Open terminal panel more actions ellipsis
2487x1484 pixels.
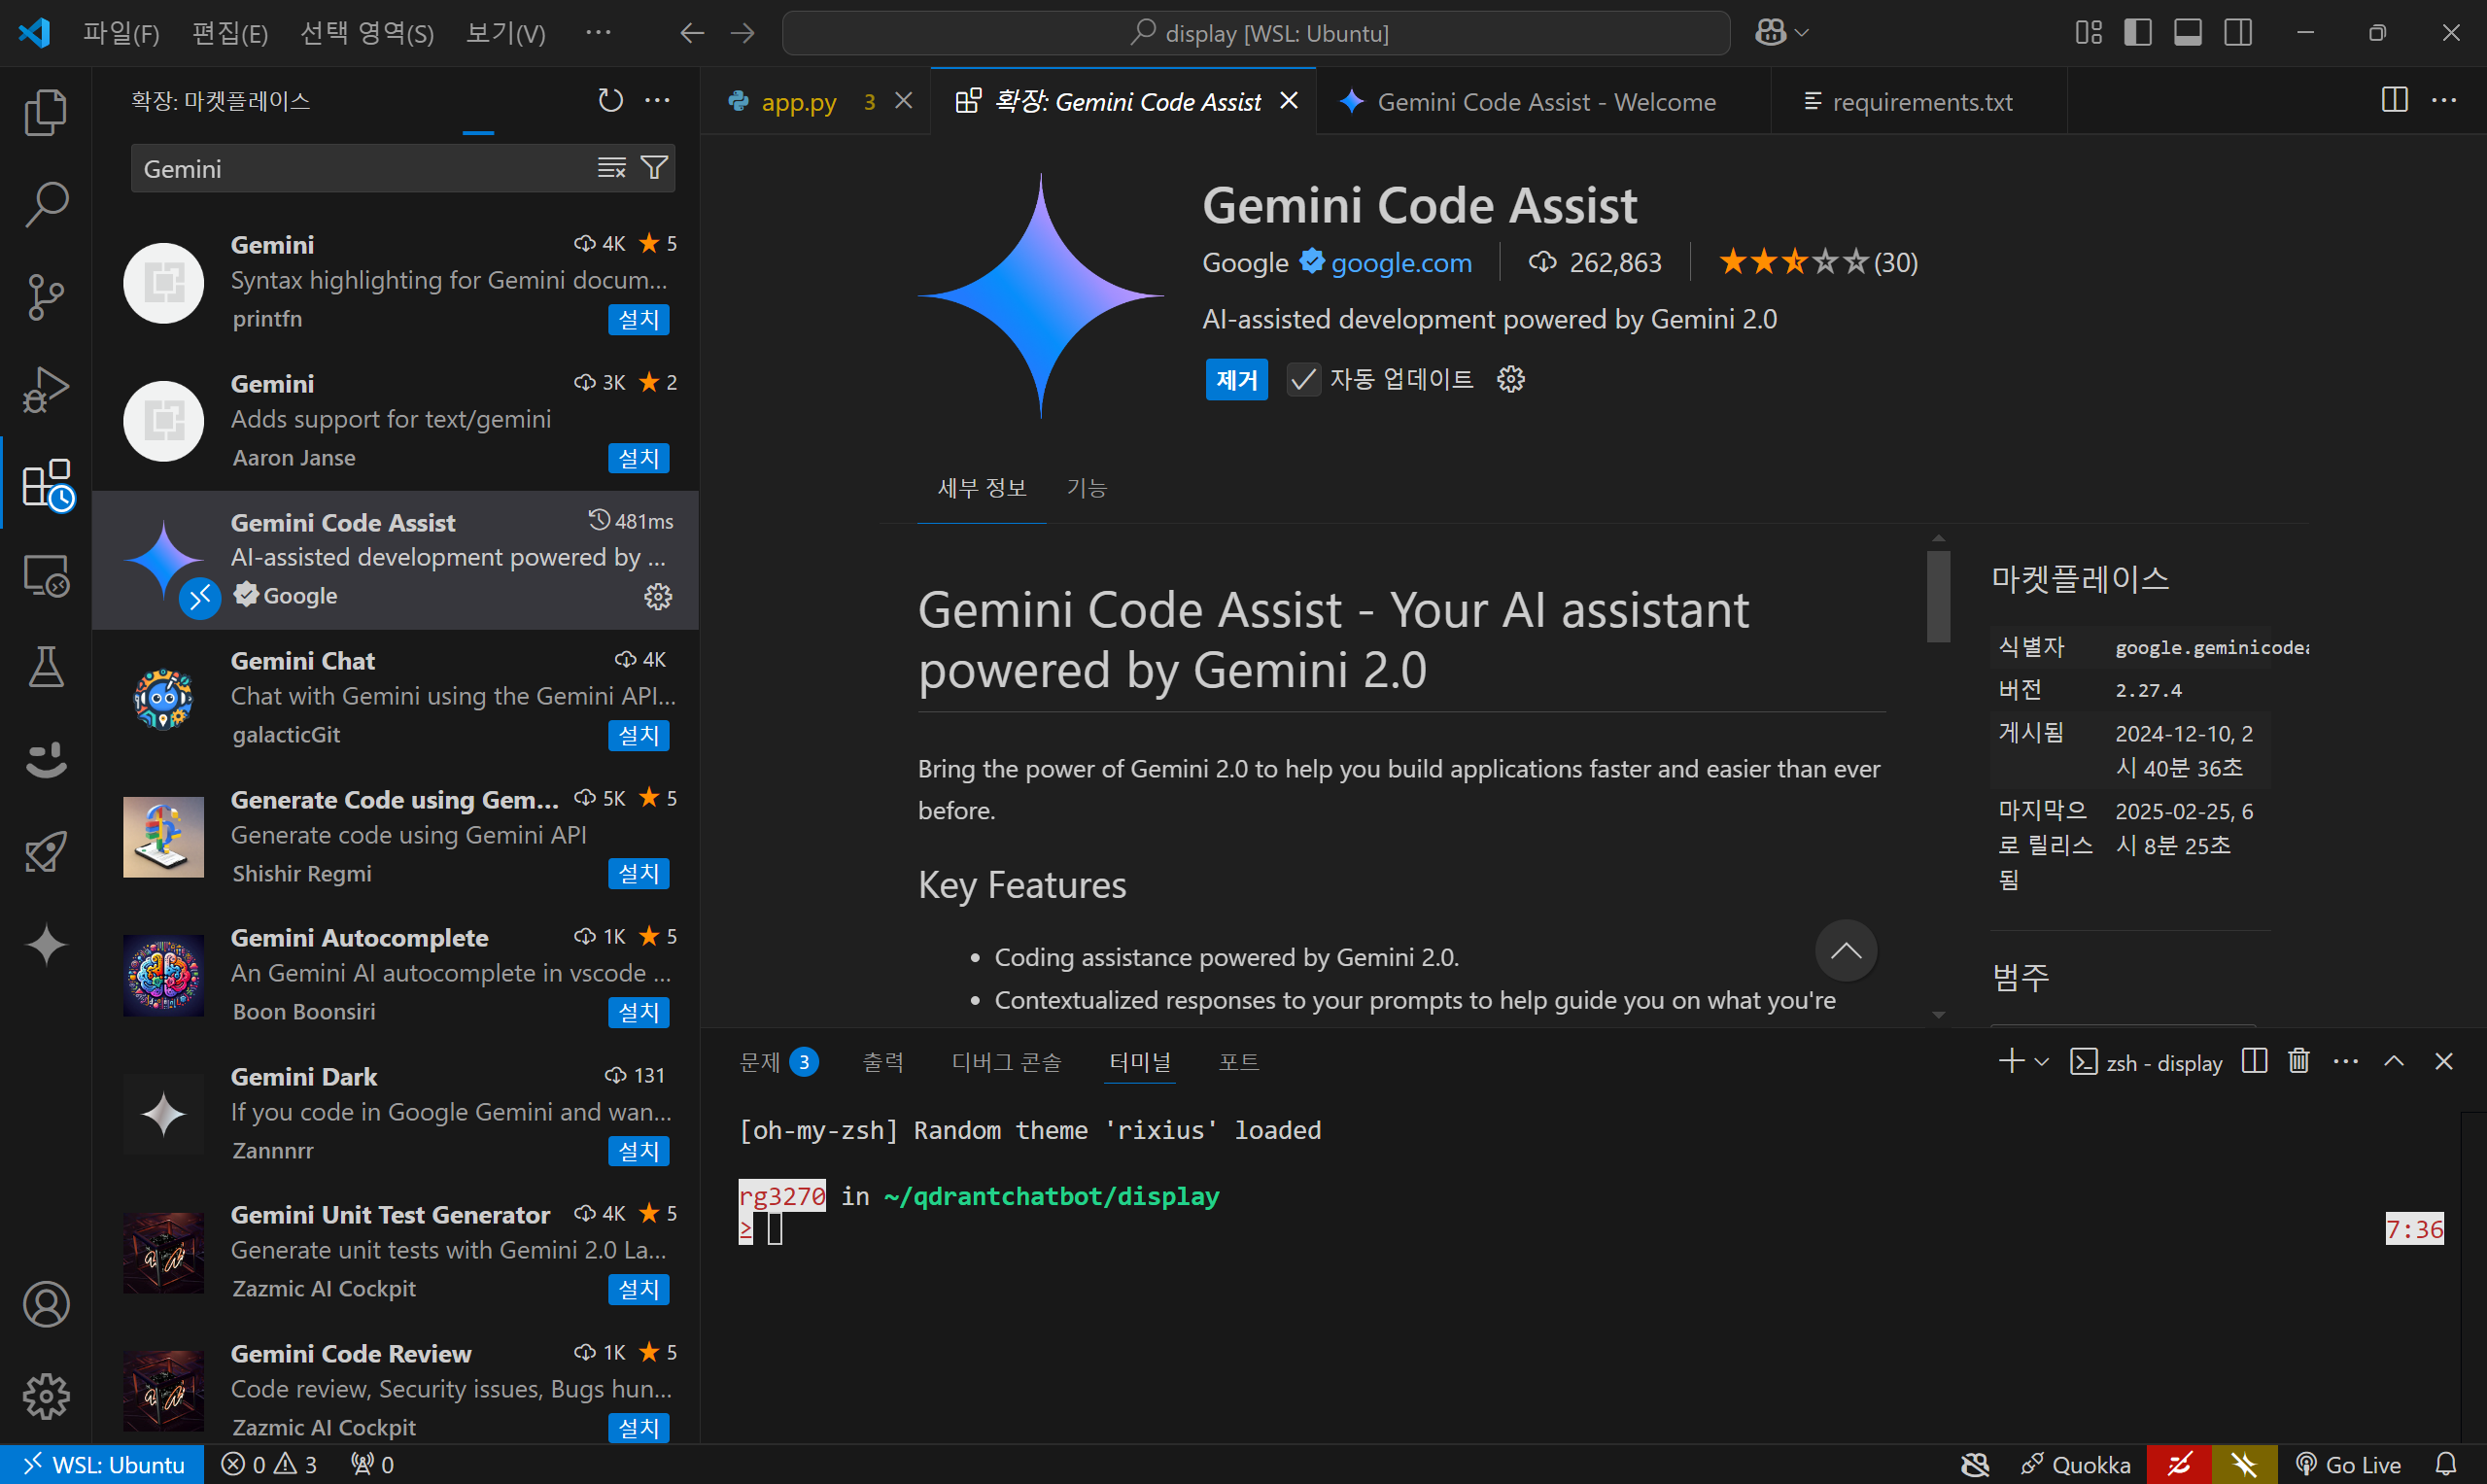2346,1061
